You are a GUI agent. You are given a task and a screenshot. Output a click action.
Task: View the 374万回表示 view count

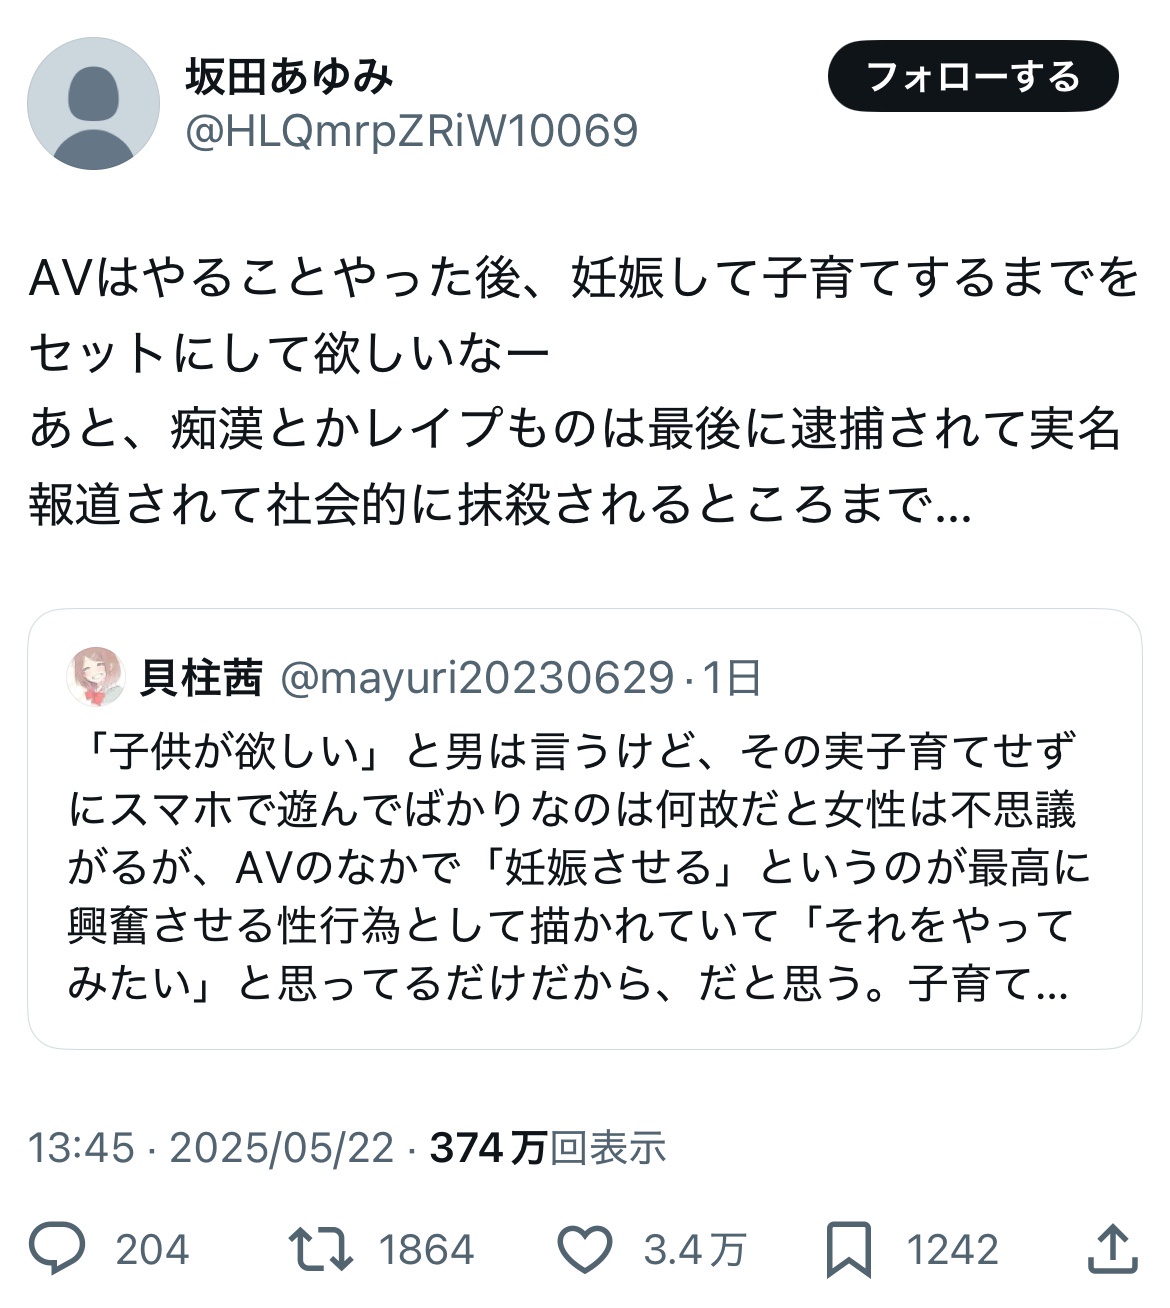coord(548,1148)
